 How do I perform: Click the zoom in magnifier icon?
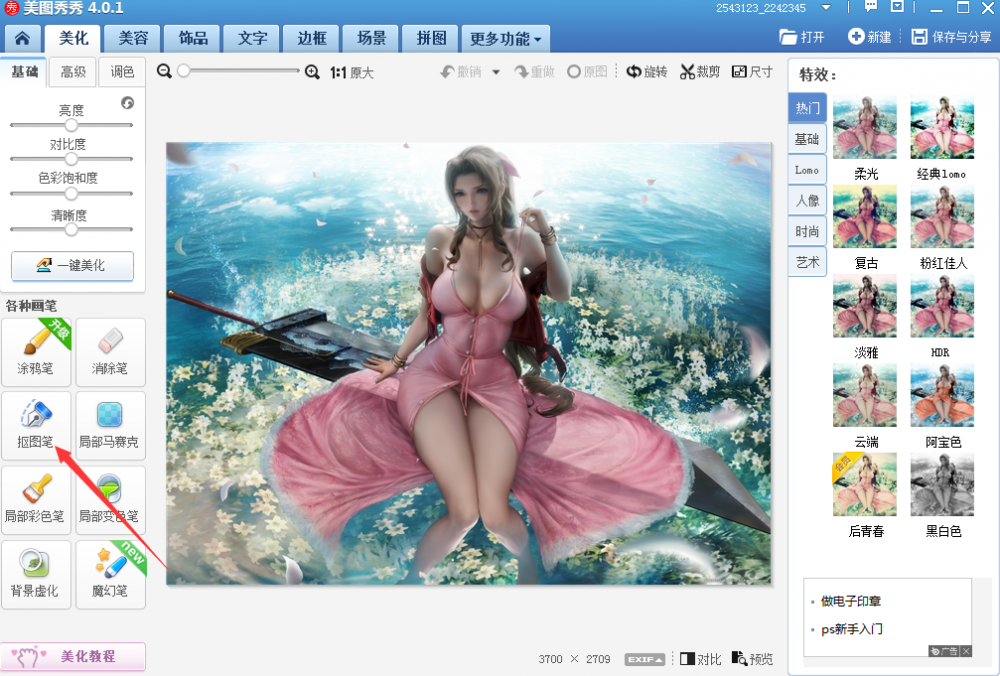312,71
